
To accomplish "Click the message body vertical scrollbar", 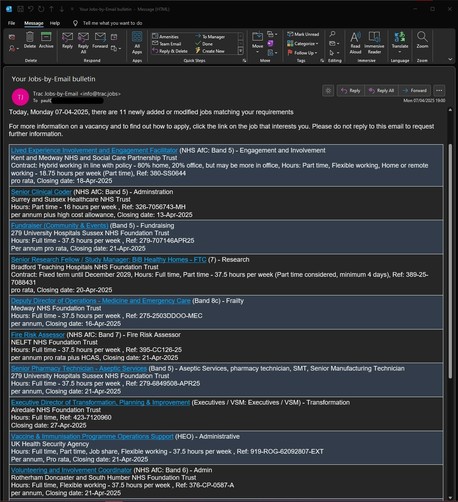I will coord(450,261).
